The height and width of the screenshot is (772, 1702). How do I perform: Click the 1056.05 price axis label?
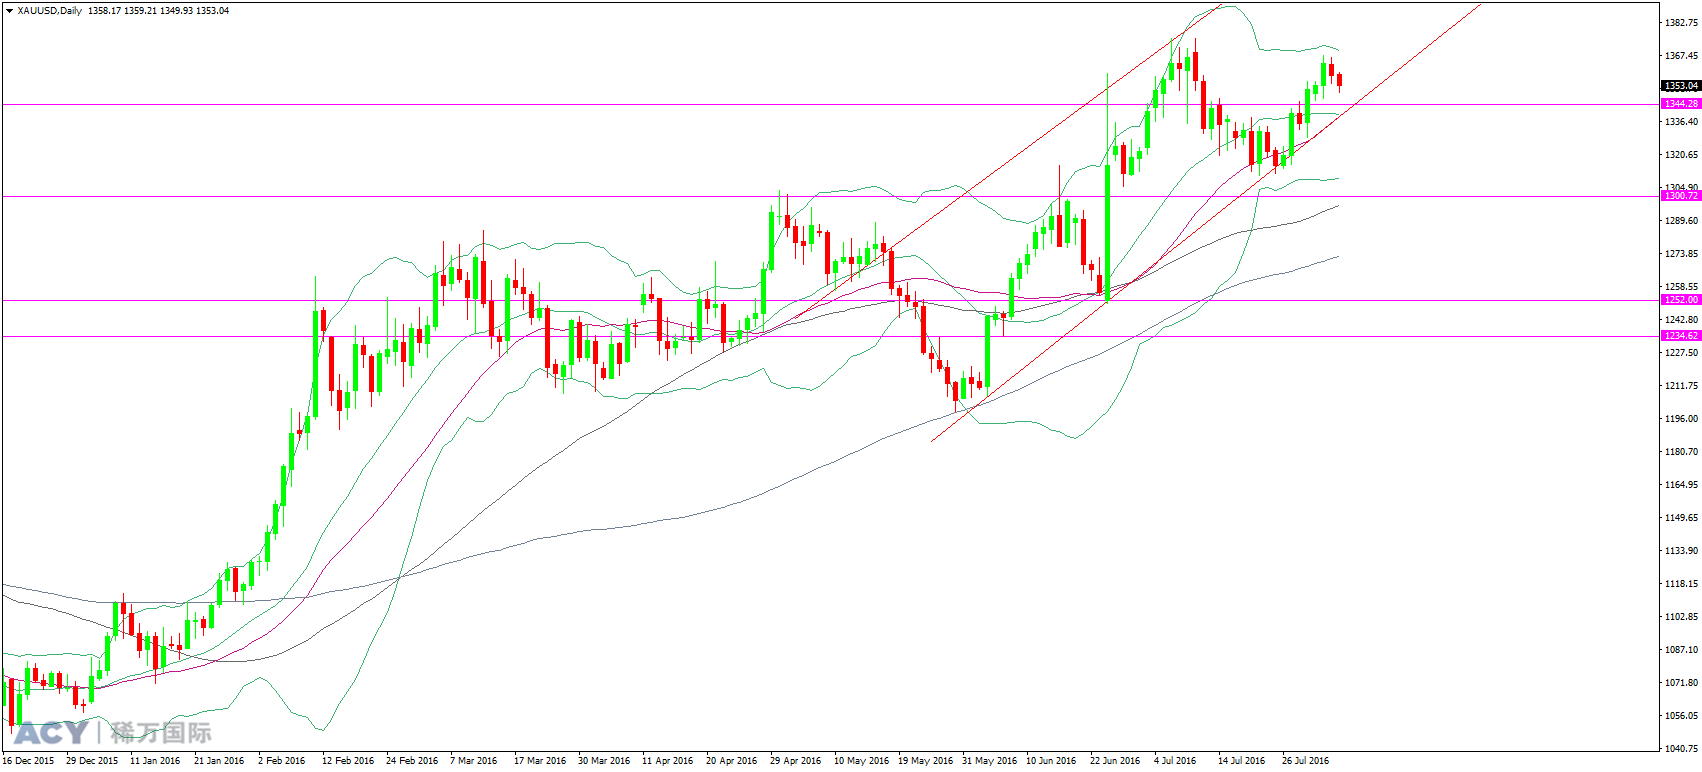tap(1681, 715)
